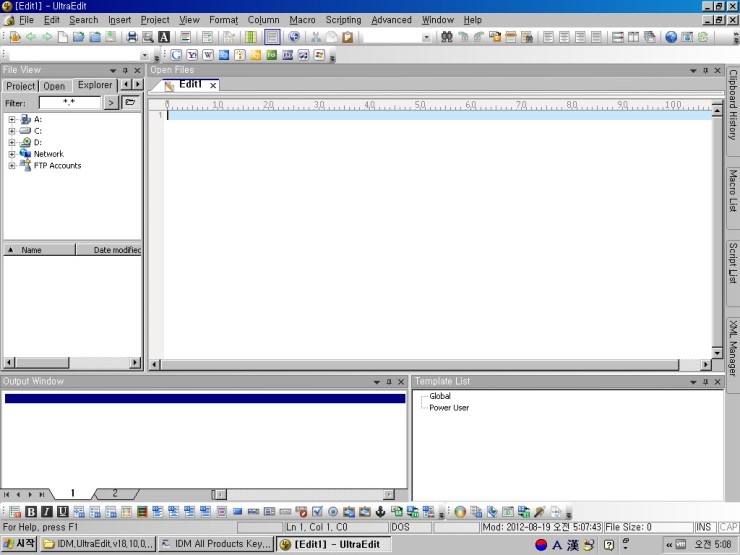740x555 pixels.
Task: Open print preview with the magnifier page icon
Action: click(x=148, y=37)
